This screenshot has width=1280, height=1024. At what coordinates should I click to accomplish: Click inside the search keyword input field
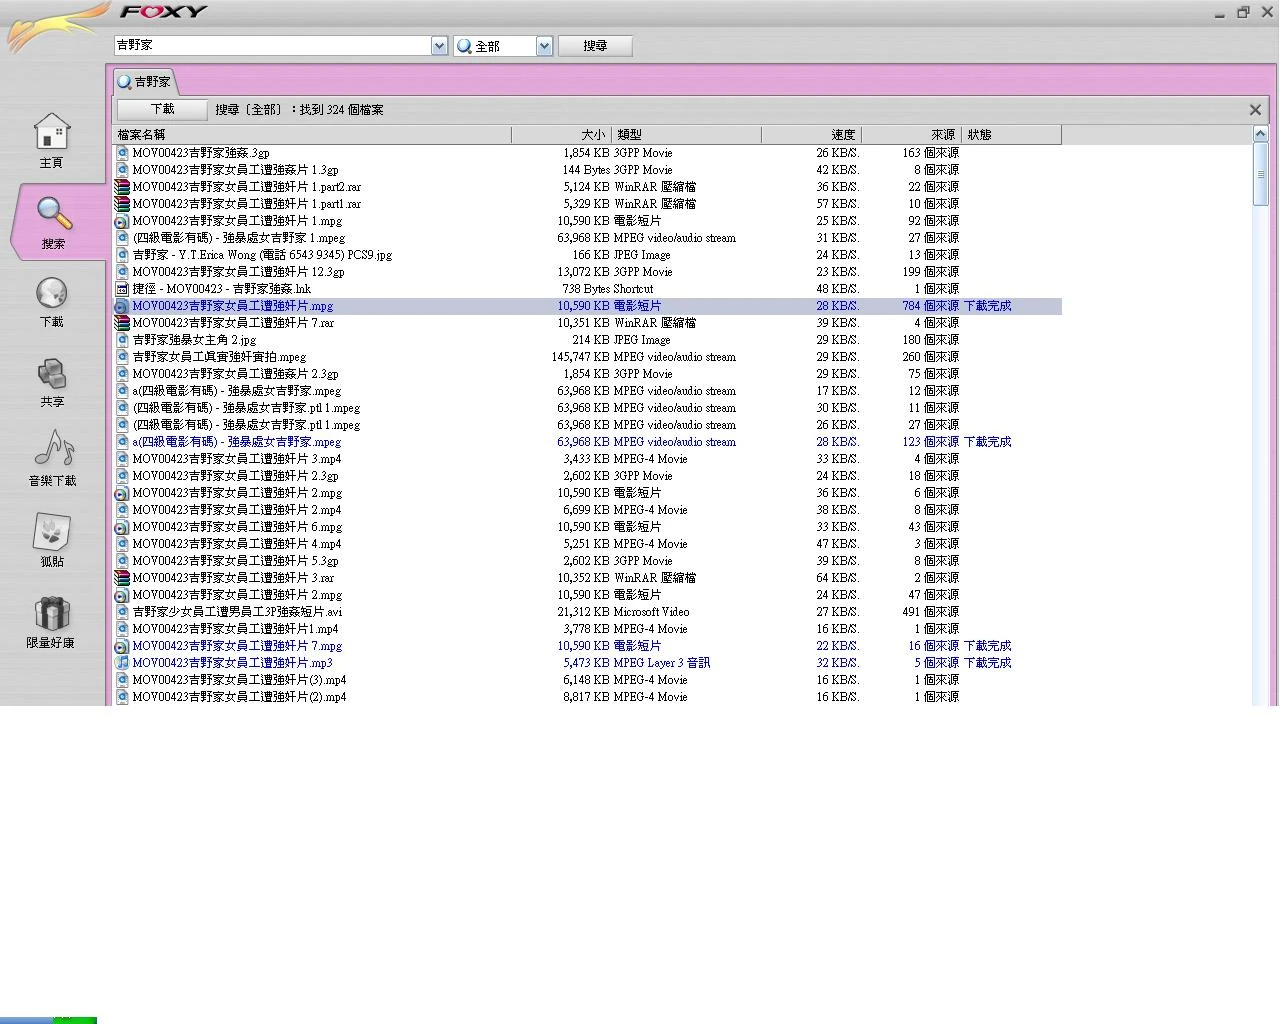[272, 46]
